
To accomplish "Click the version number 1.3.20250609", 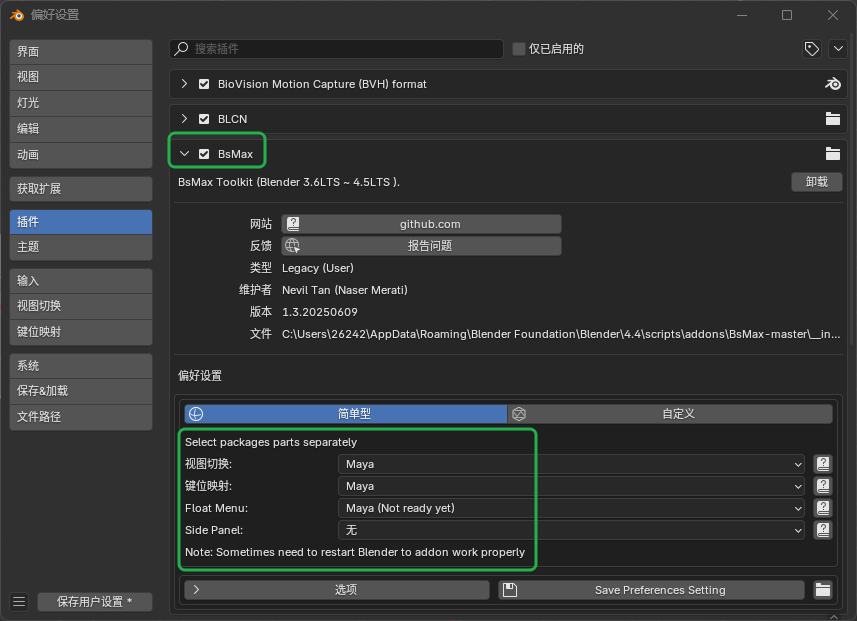I will [x=320, y=312].
